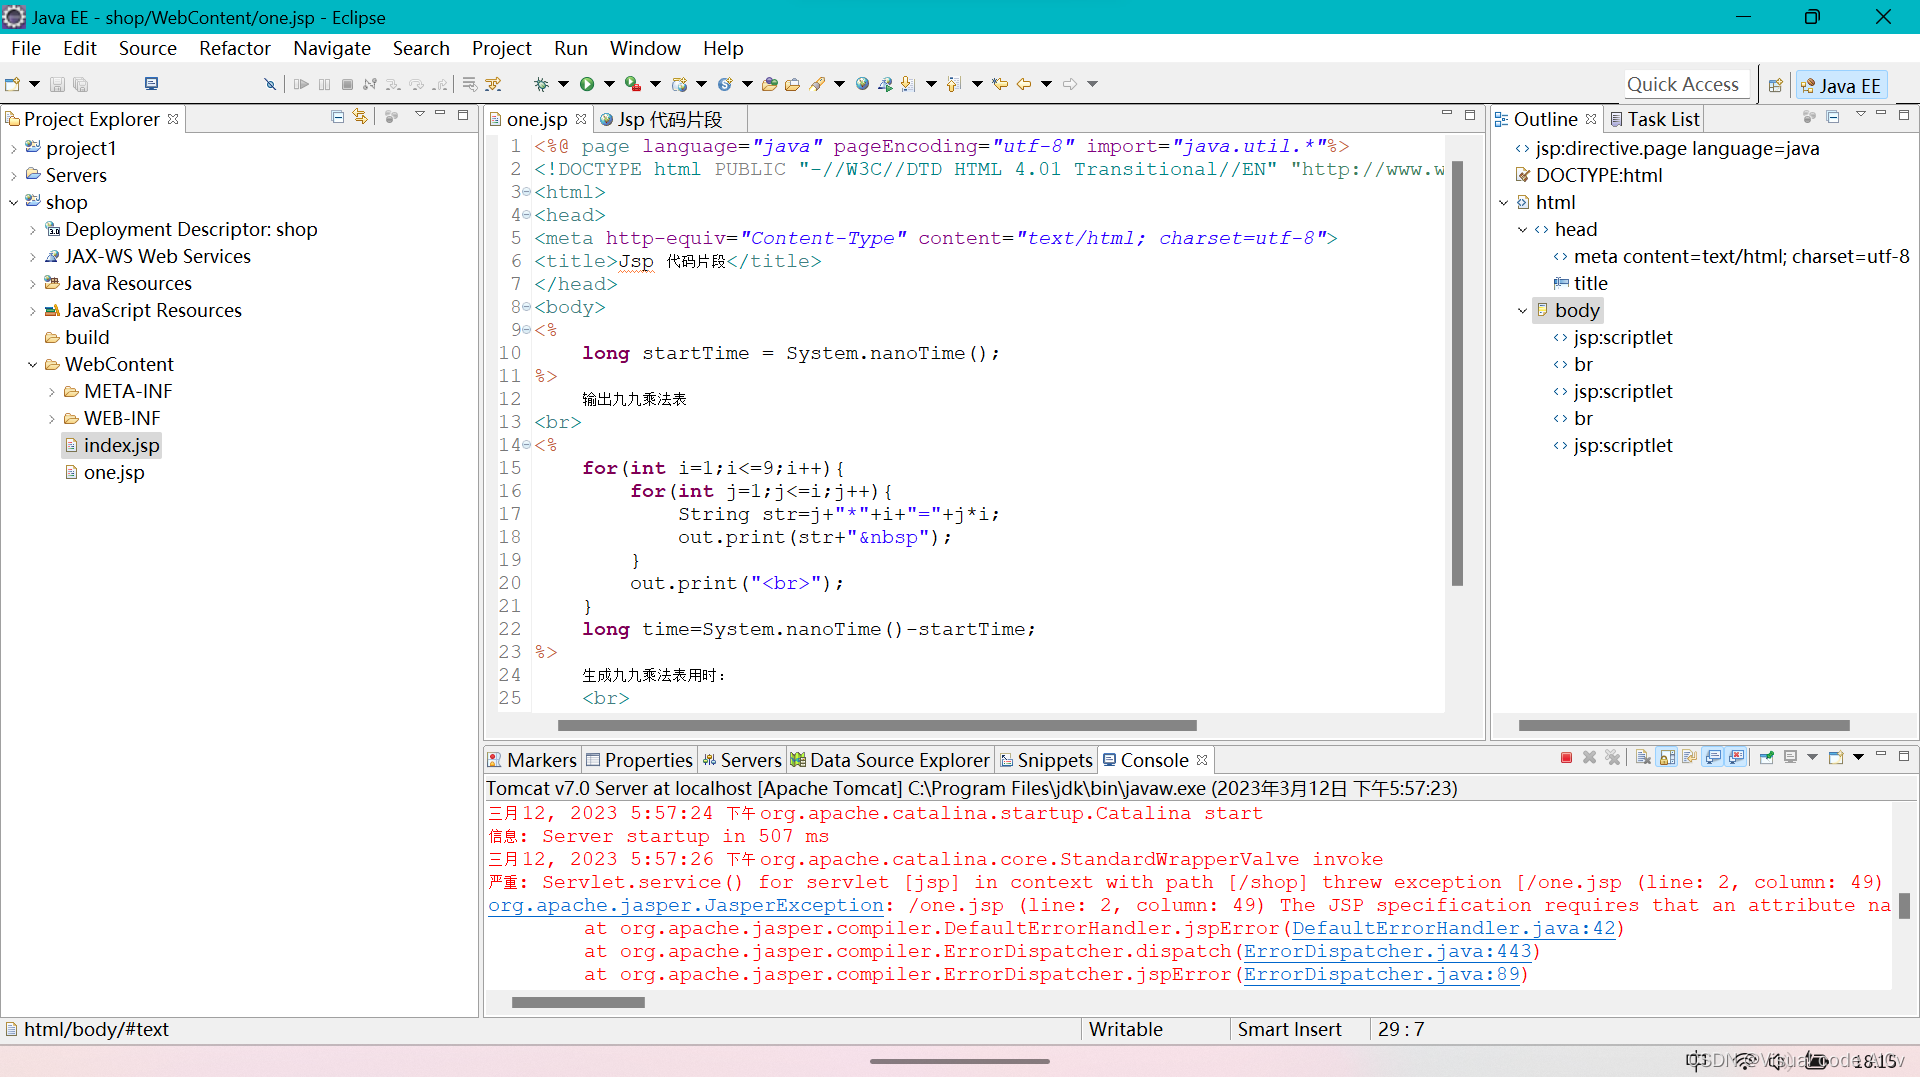This screenshot has width=1920, height=1077.
Task: Collapse all in Project Explorer
Action: pos(337,117)
